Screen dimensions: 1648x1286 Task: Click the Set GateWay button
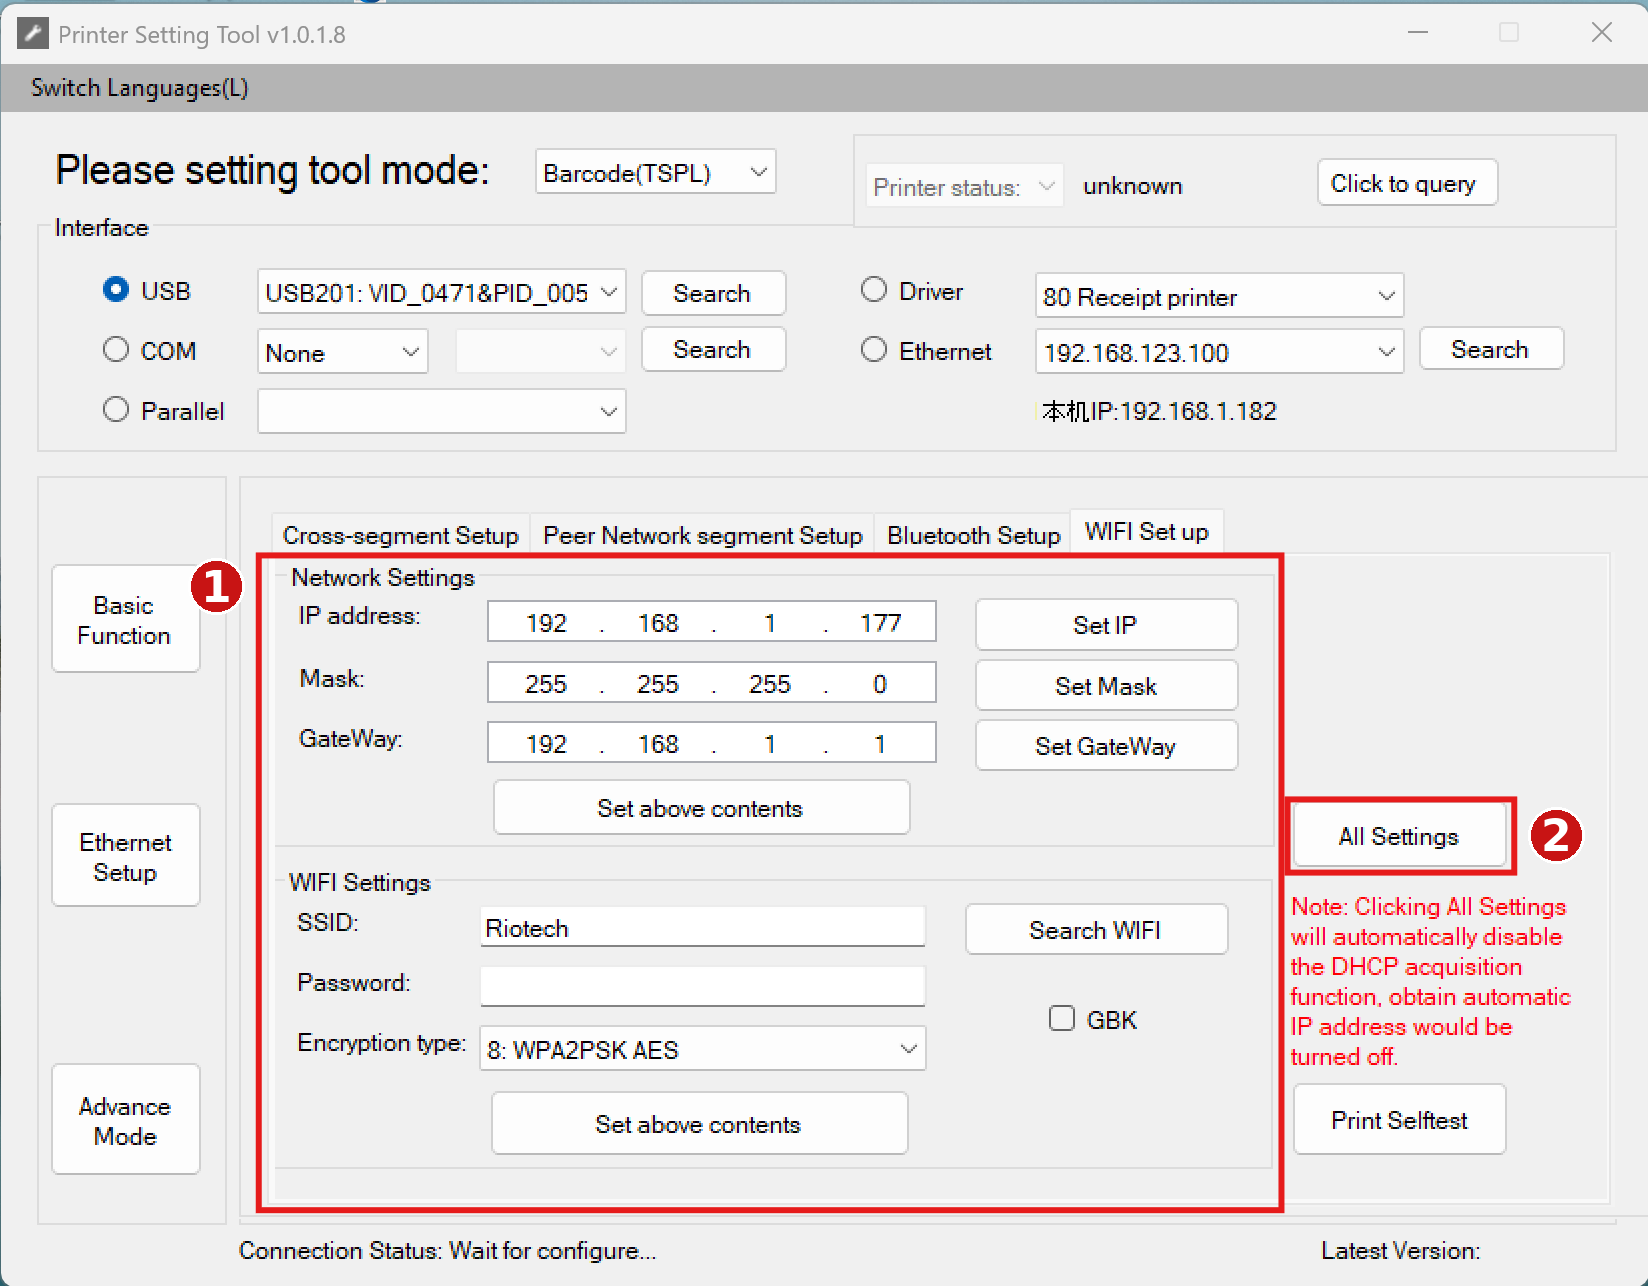(x=1106, y=746)
